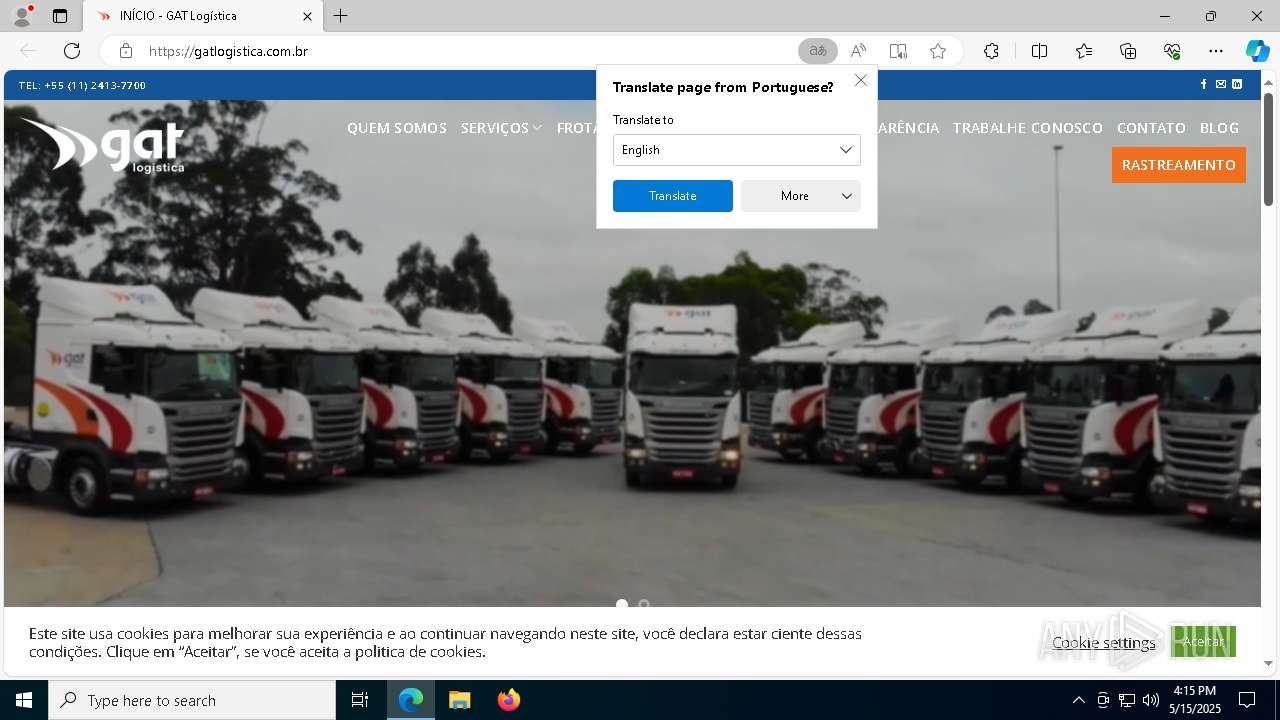Select the first slider dot
The image size is (1280, 720).
click(x=622, y=604)
